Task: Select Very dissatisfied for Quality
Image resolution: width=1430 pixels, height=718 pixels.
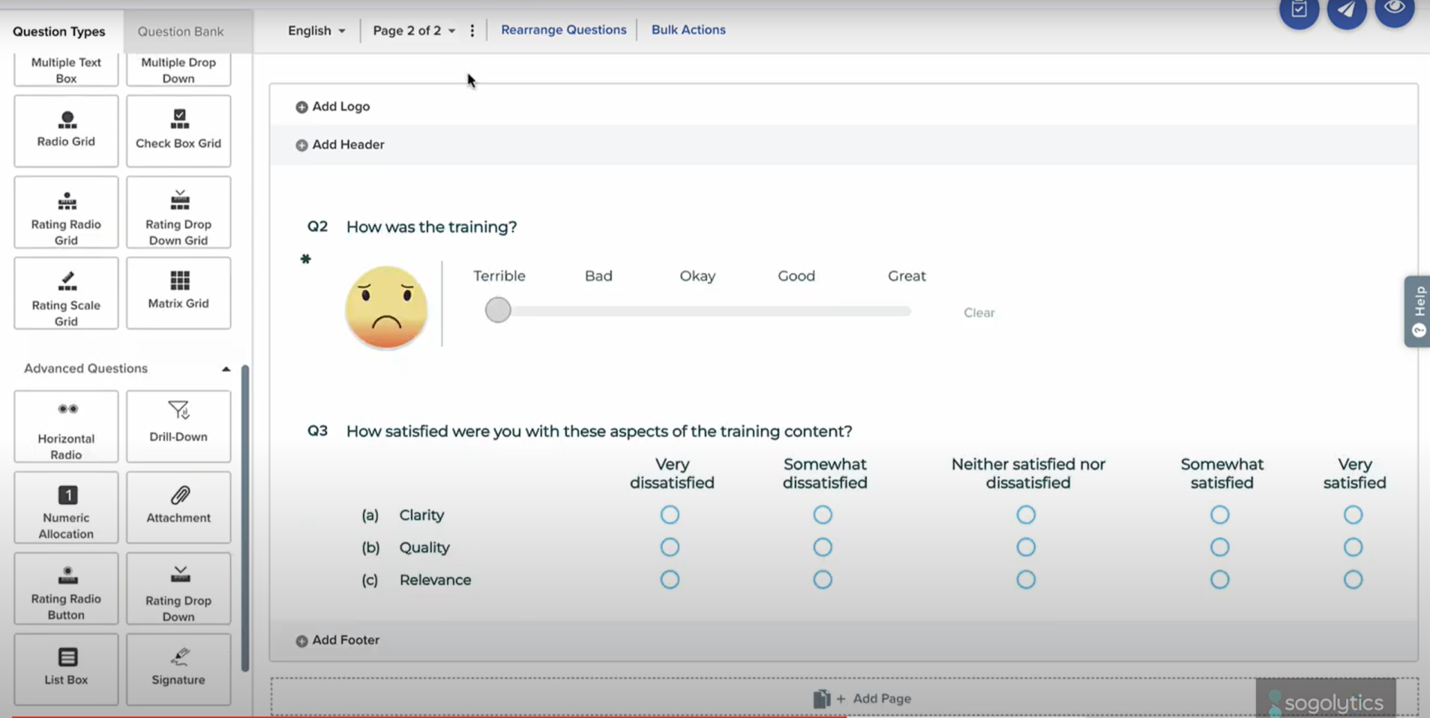Action: (670, 547)
